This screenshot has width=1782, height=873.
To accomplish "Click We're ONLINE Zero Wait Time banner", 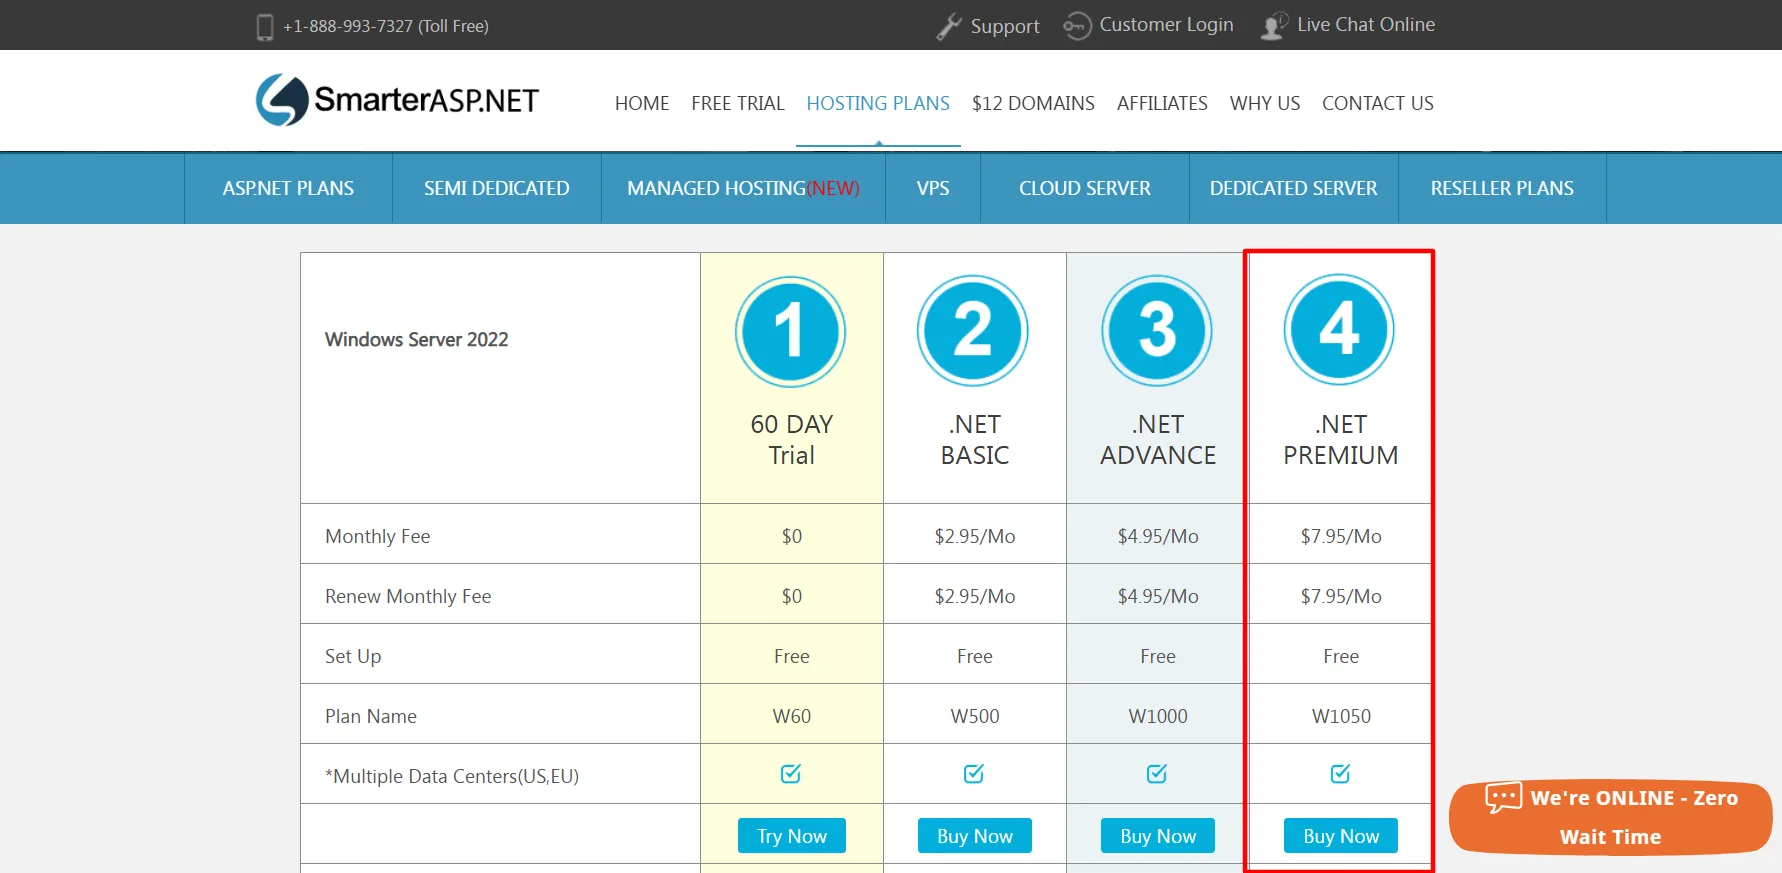I will coord(1611,817).
